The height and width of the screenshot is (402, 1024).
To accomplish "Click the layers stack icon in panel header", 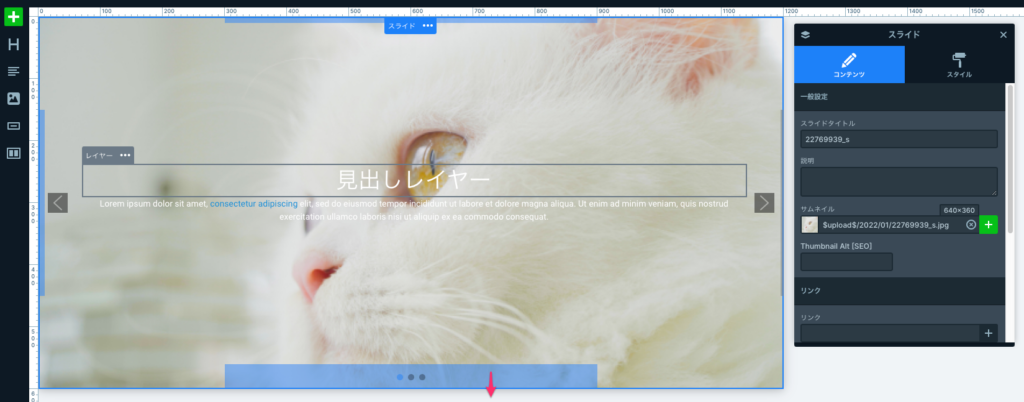I will pyautogui.click(x=806, y=34).
